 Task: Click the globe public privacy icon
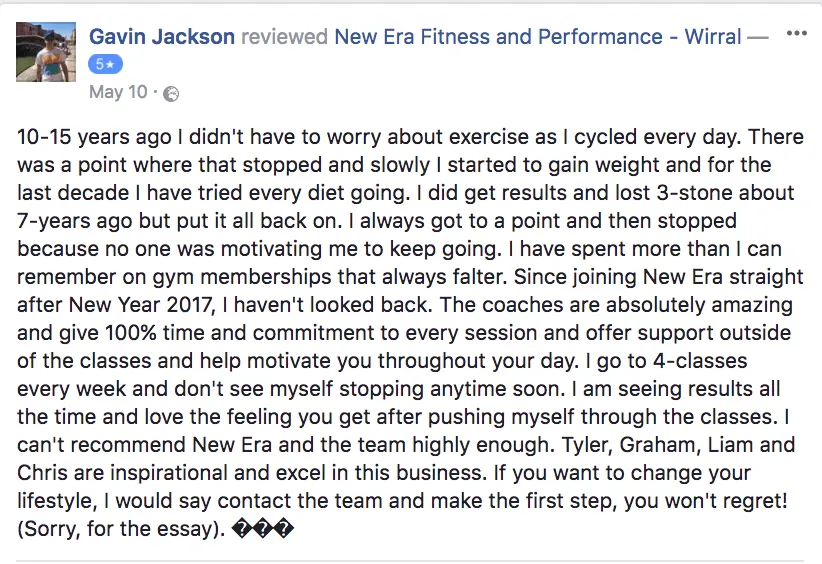click(x=171, y=93)
